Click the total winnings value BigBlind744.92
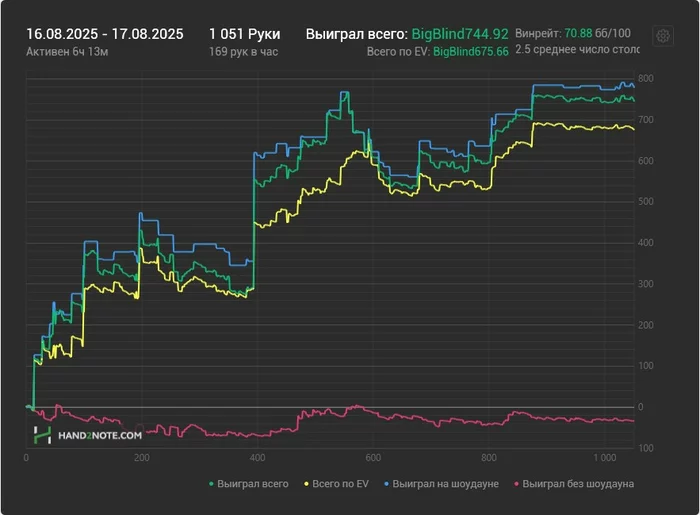The image size is (700, 515). 460,34
